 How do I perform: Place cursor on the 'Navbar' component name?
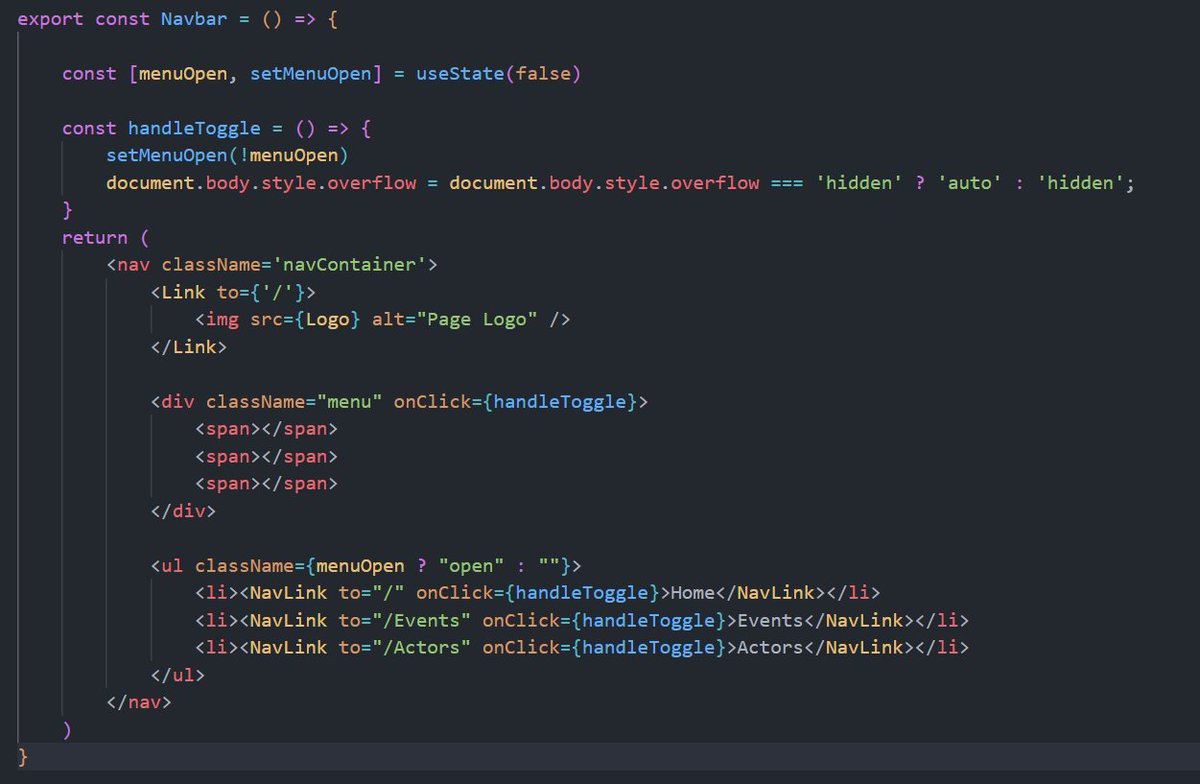pos(193,19)
